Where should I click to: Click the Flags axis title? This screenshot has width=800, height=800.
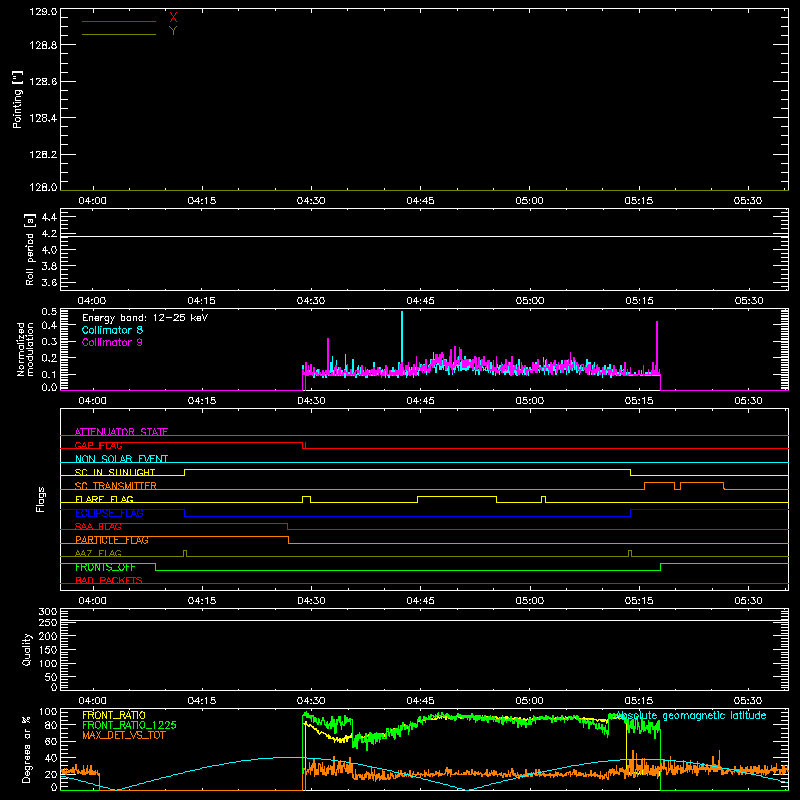point(41,499)
